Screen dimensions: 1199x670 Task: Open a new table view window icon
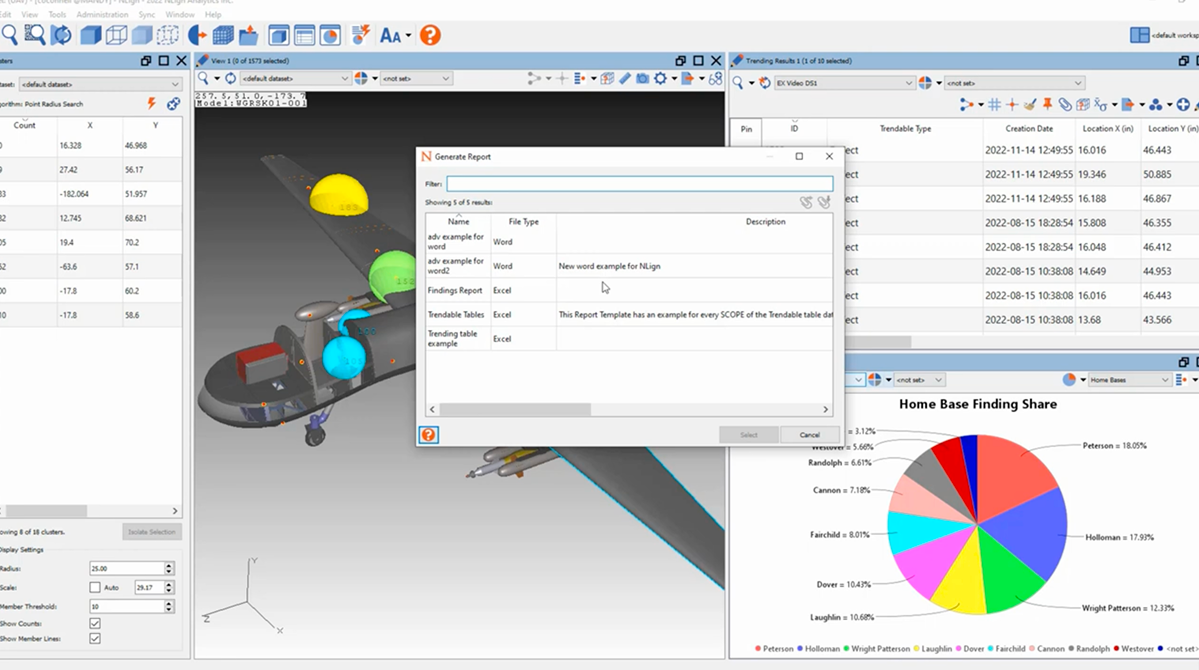pyautogui.click(x=304, y=34)
